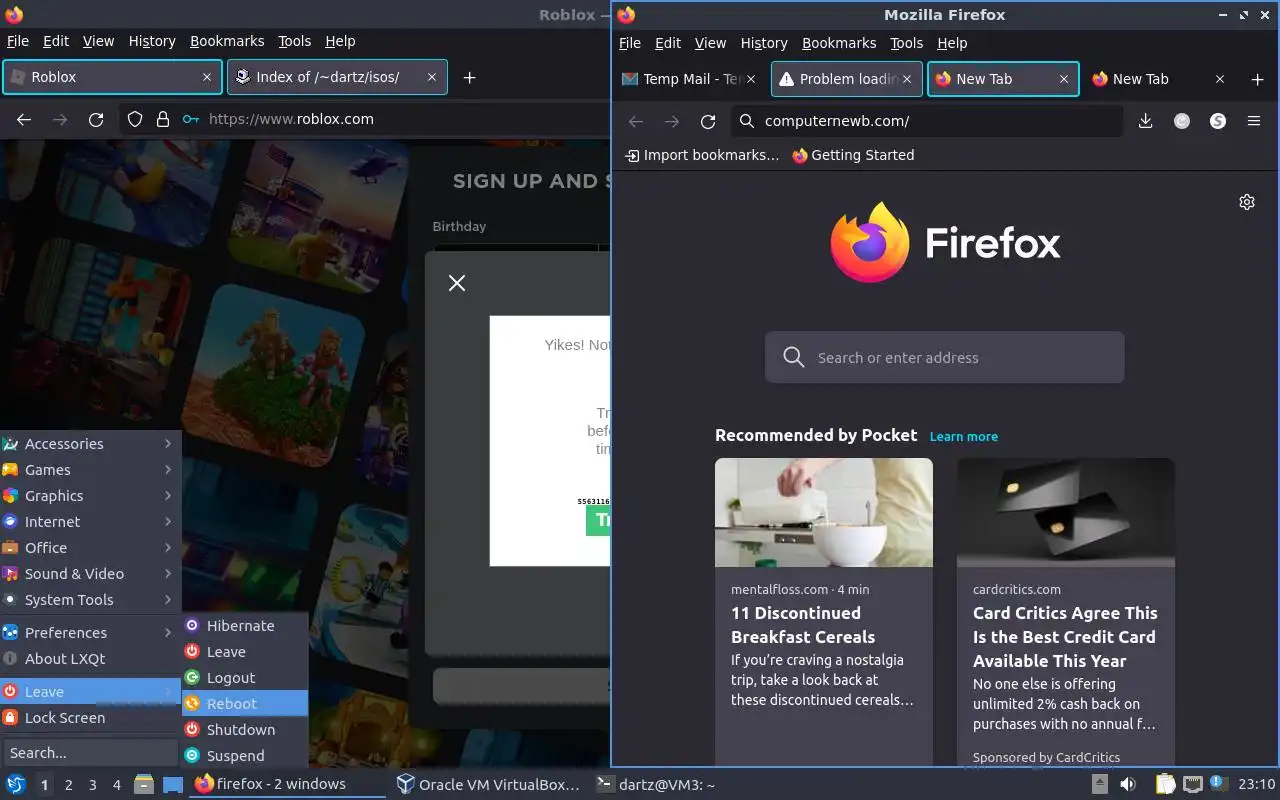Click the breakfast cereal article thumbnail
This screenshot has width=1280, height=800.
coord(824,512)
